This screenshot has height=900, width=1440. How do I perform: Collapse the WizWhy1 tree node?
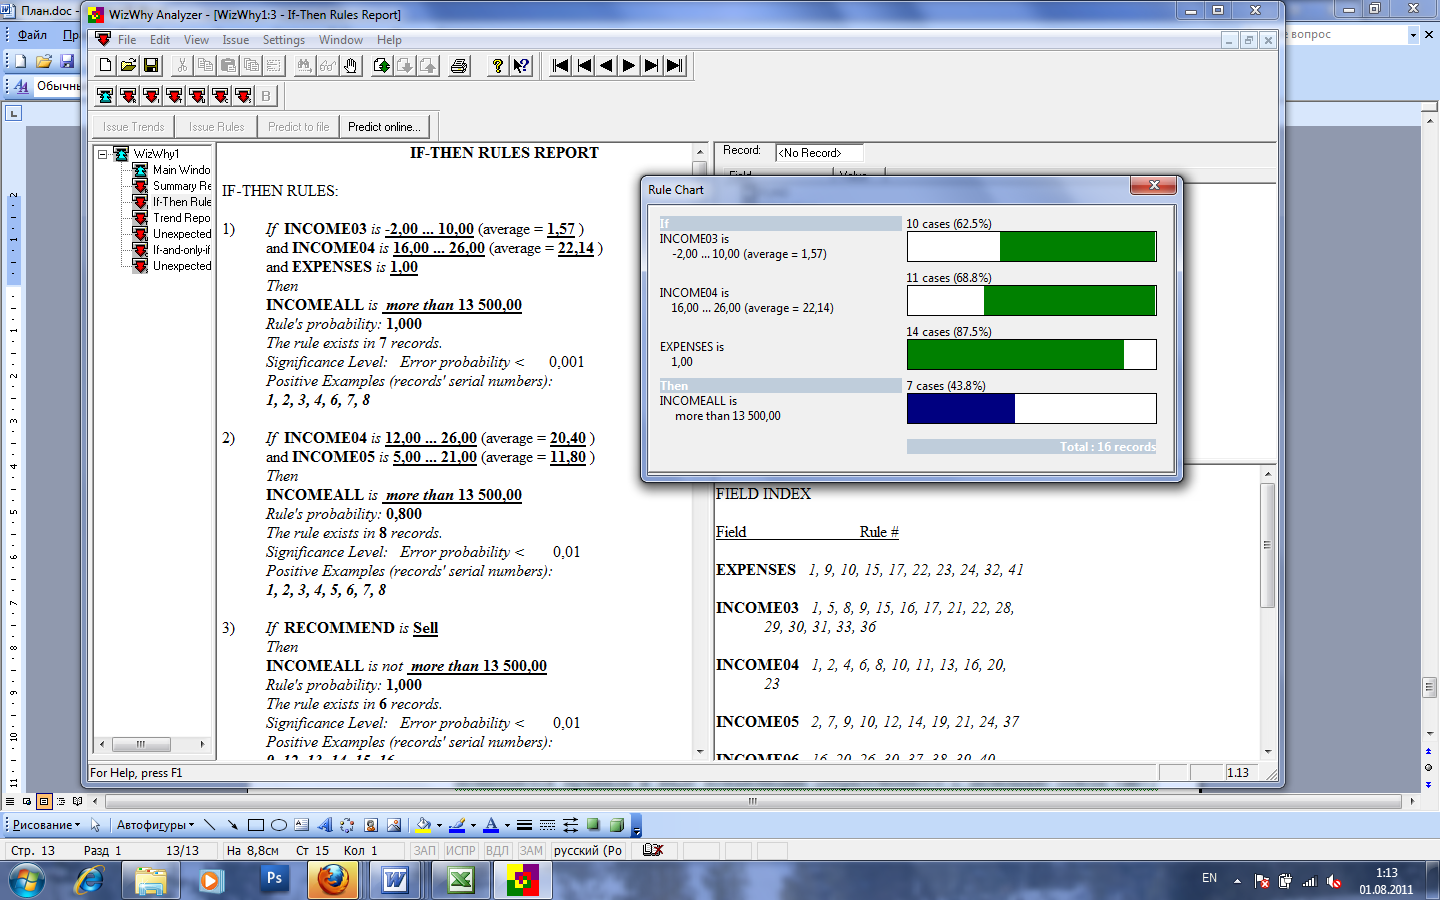(102, 154)
